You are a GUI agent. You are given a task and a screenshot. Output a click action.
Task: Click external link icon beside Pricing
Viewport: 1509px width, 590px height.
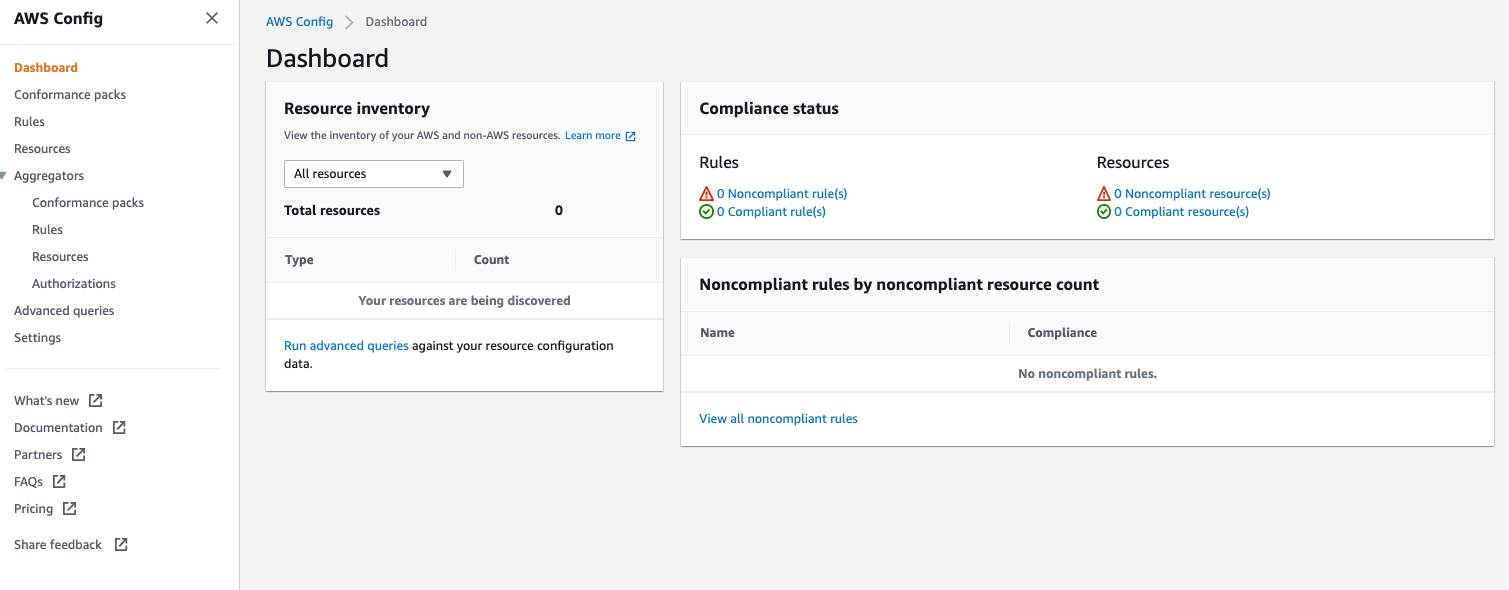click(69, 508)
